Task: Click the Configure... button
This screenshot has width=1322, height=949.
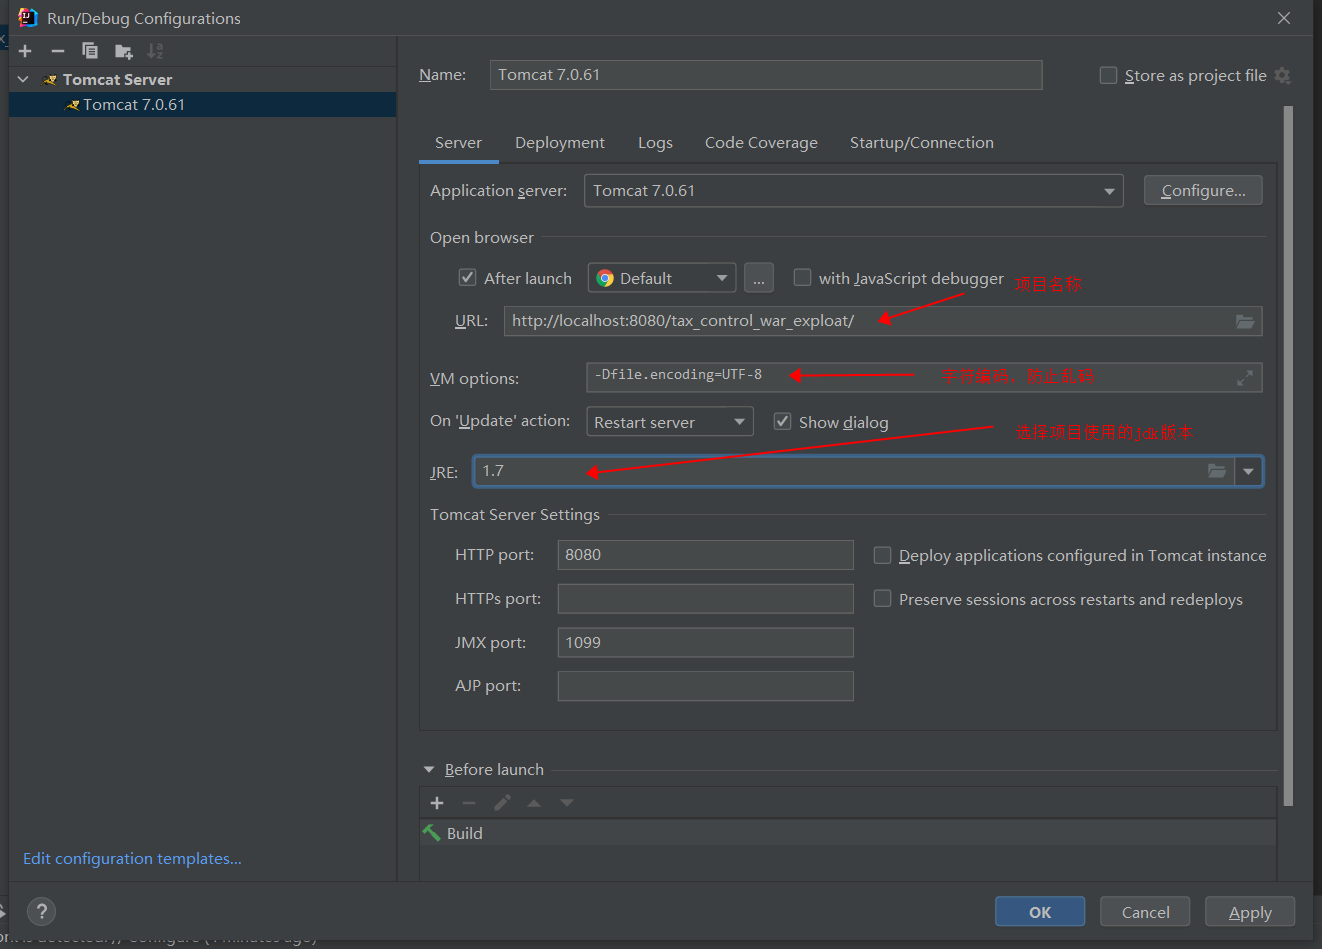Action: click(1203, 190)
